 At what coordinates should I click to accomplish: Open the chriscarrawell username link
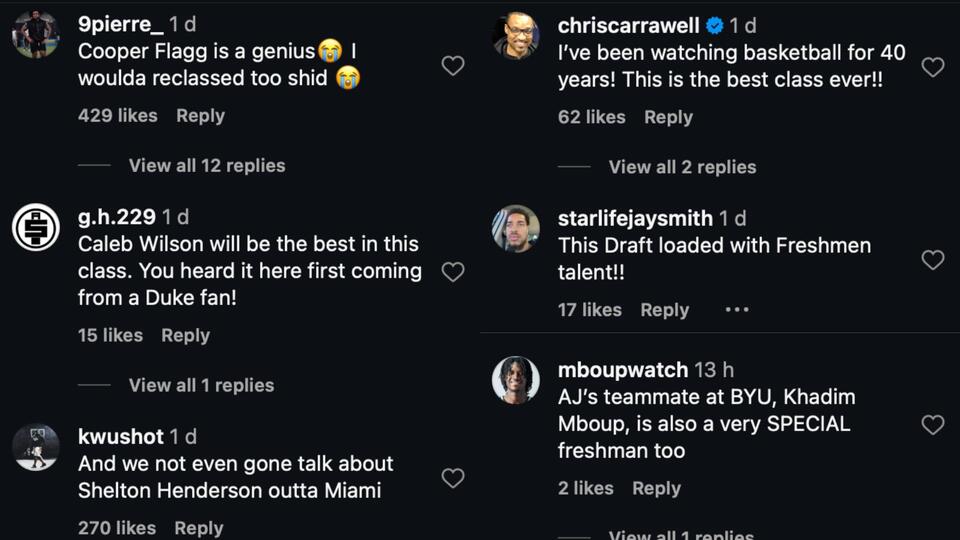628,26
